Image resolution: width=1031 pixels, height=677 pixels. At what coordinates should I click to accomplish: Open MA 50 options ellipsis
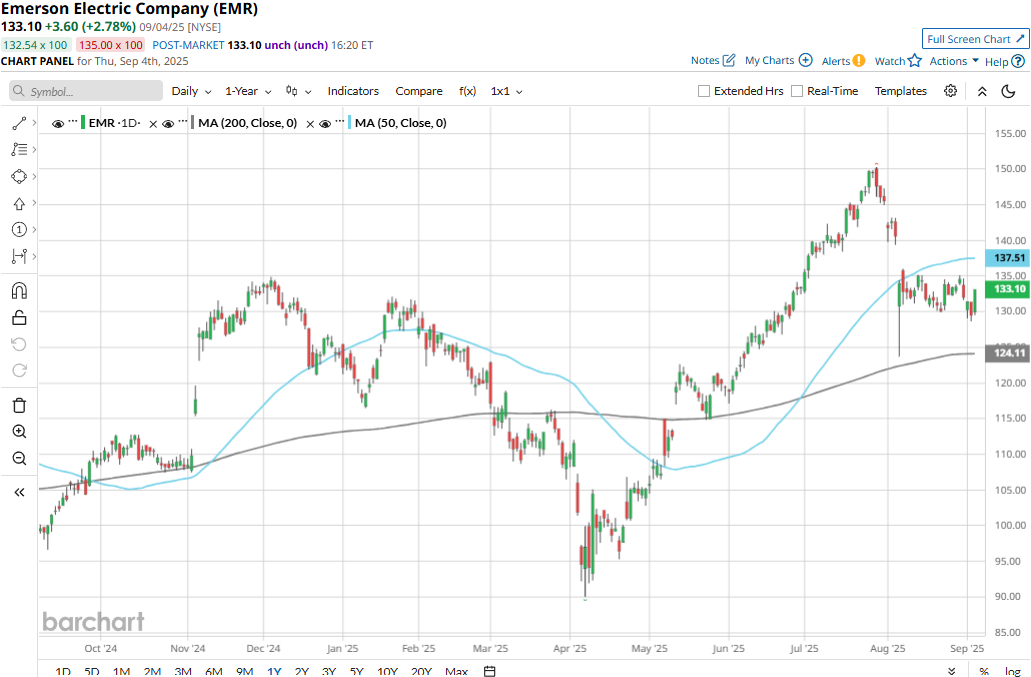point(340,122)
